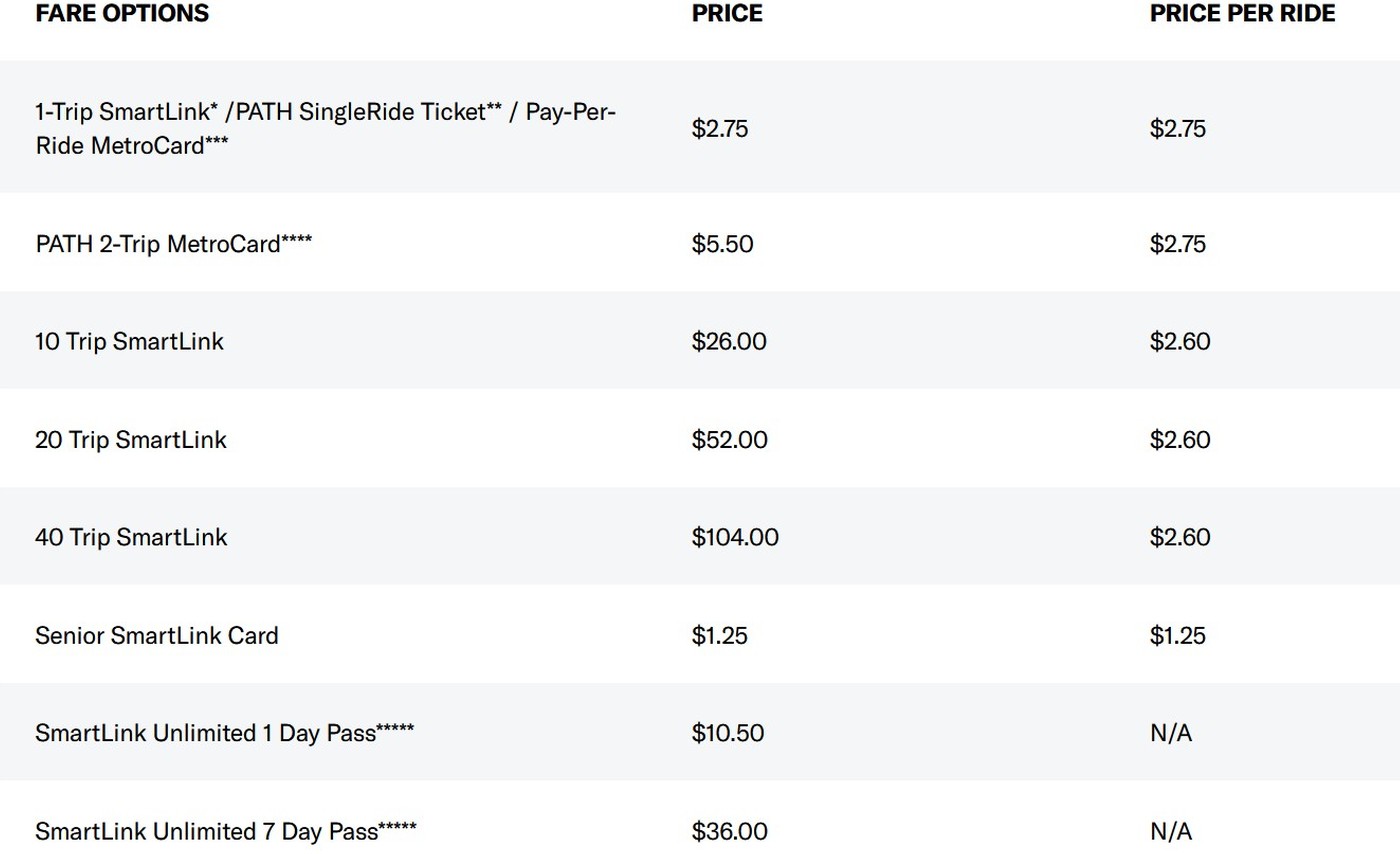Select the PATH 2-Trip MetroCard fare option
The width and height of the screenshot is (1400, 854).
pos(173,243)
